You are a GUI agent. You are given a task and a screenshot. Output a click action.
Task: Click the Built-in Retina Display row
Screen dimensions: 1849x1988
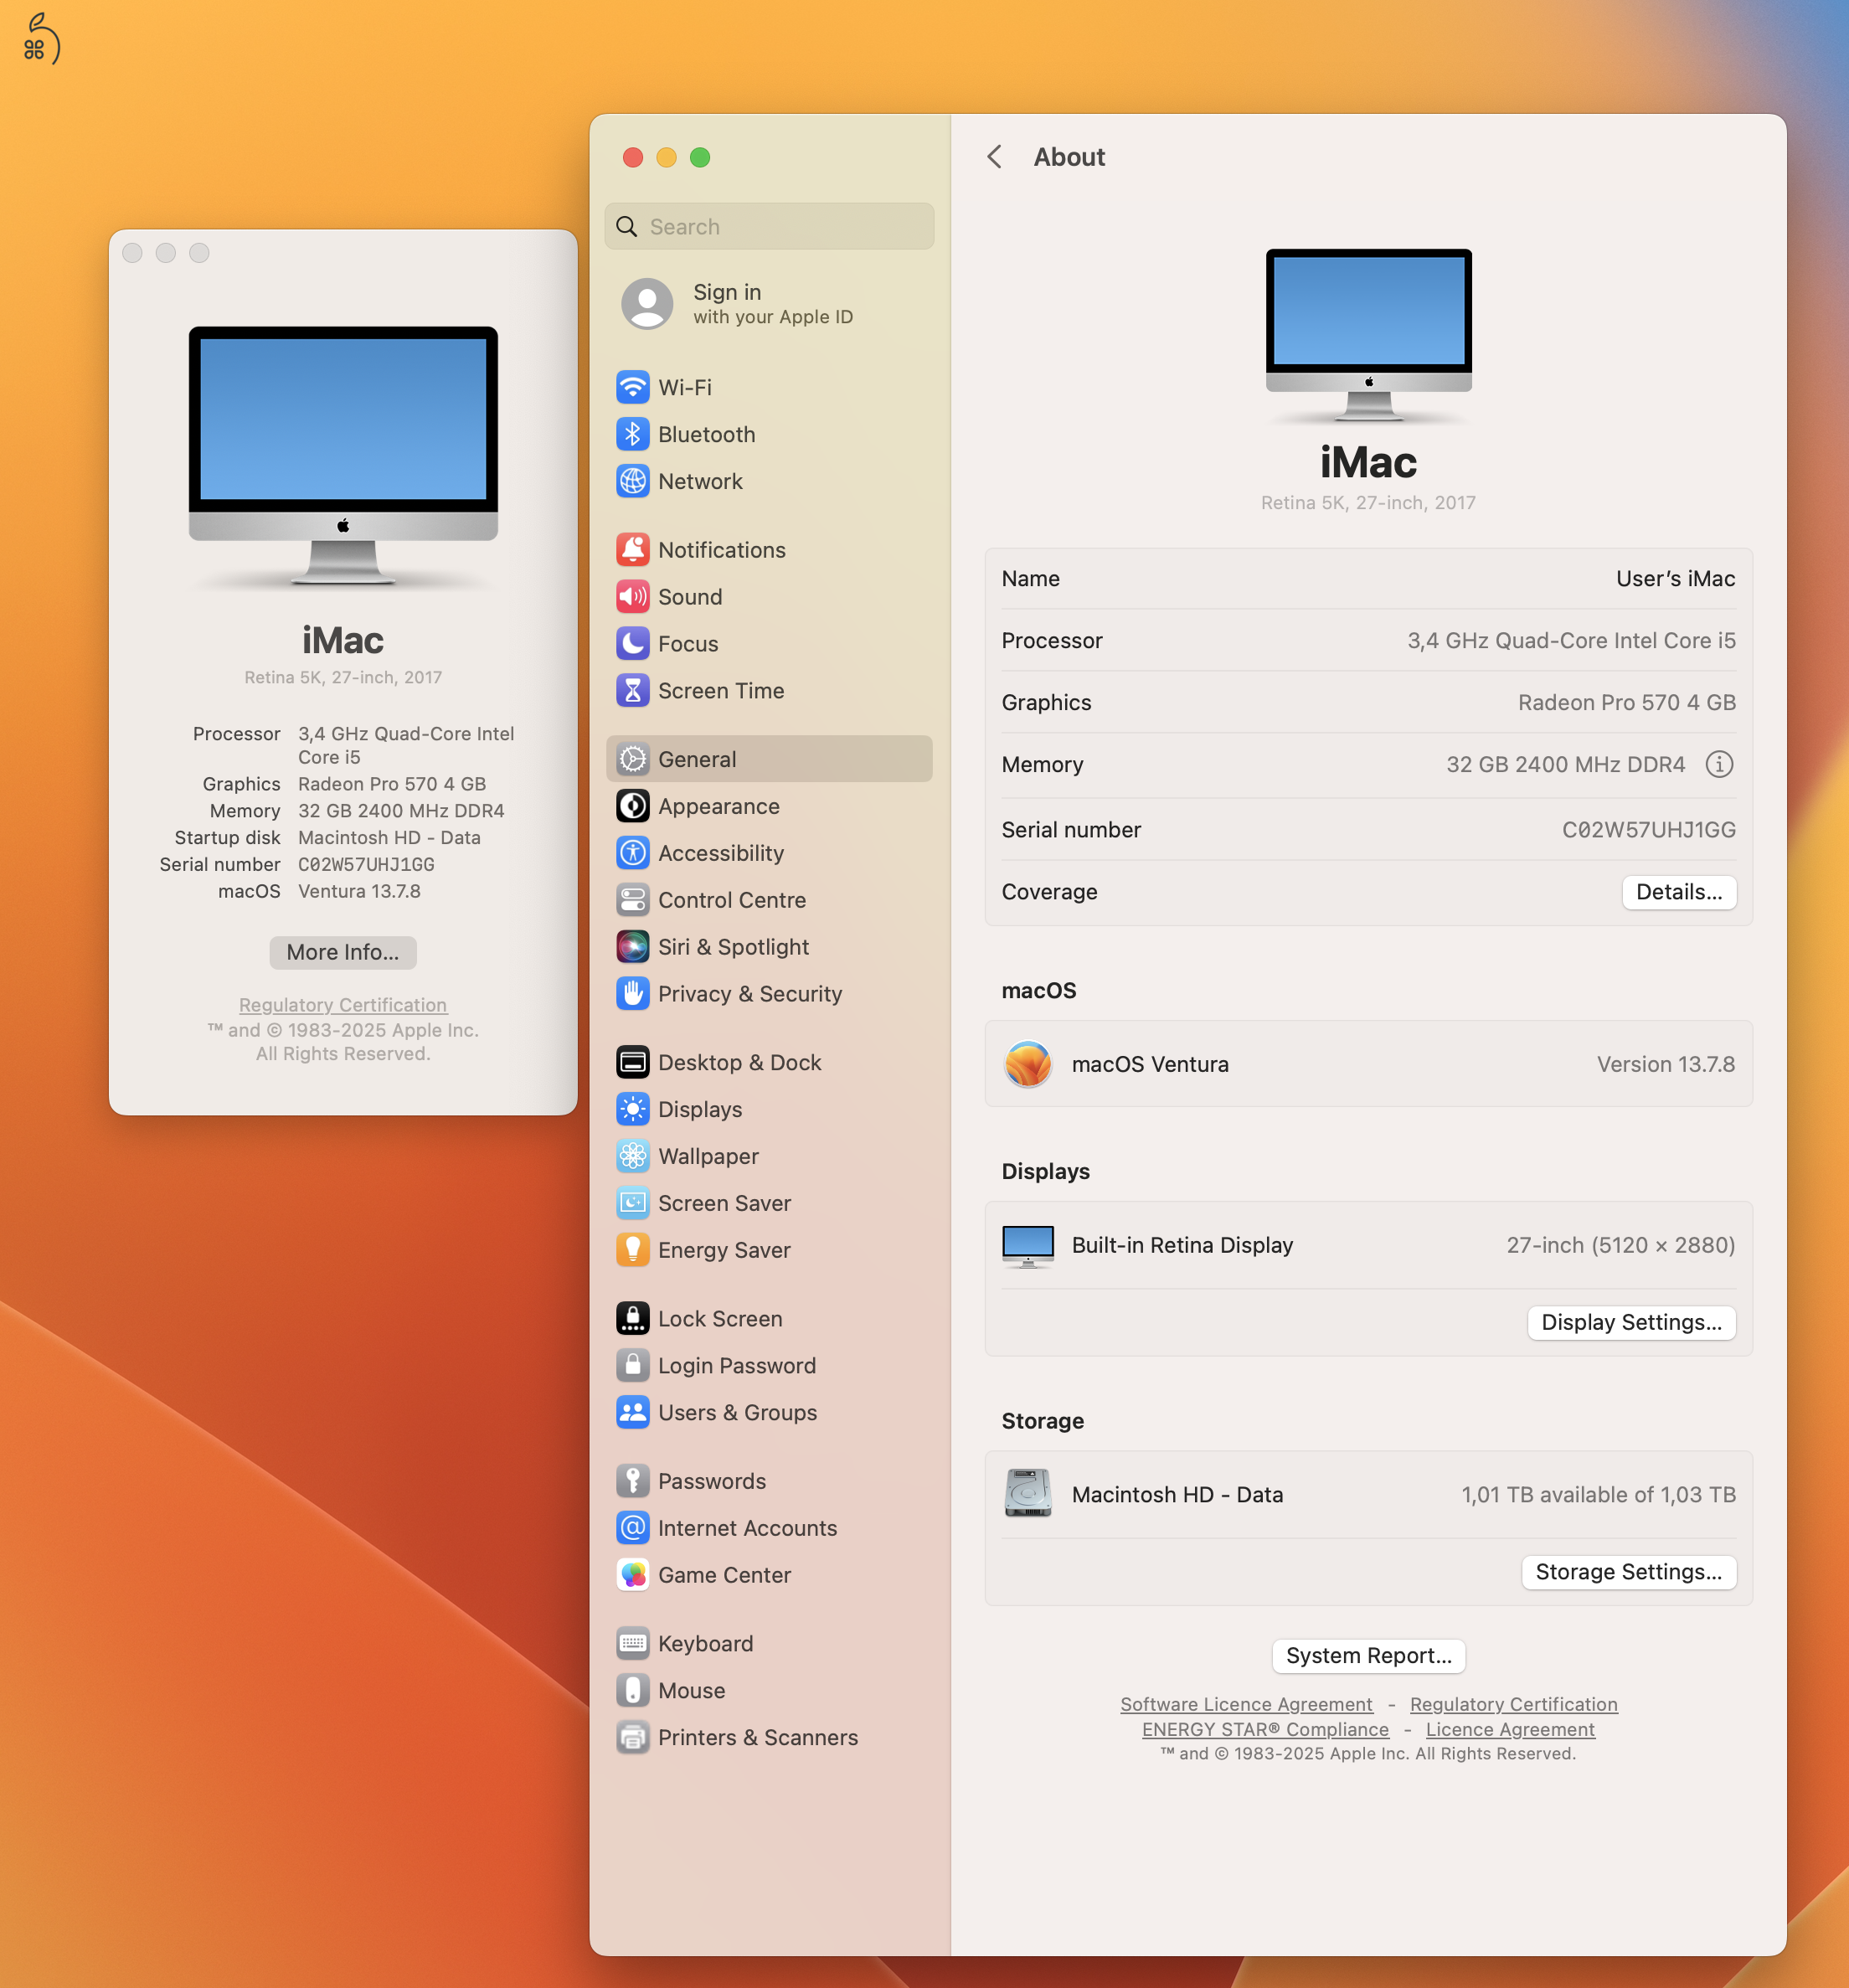coord(1368,1245)
